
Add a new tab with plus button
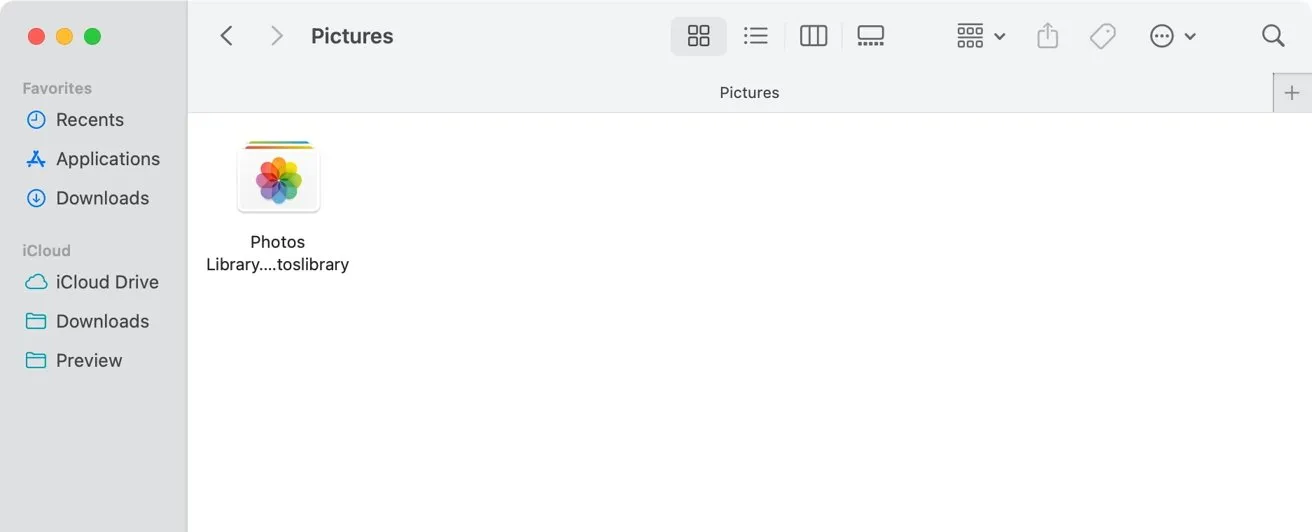pyautogui.click(x=1292, y=93)
